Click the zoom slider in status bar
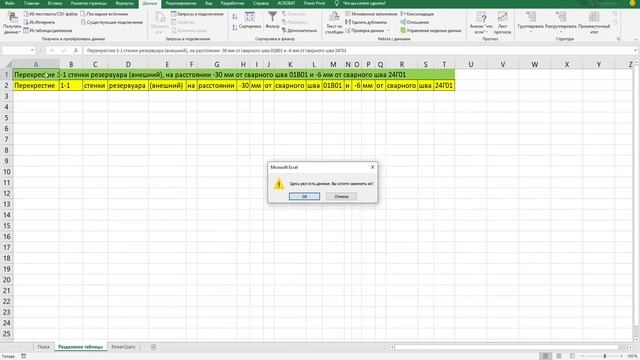 604,356
